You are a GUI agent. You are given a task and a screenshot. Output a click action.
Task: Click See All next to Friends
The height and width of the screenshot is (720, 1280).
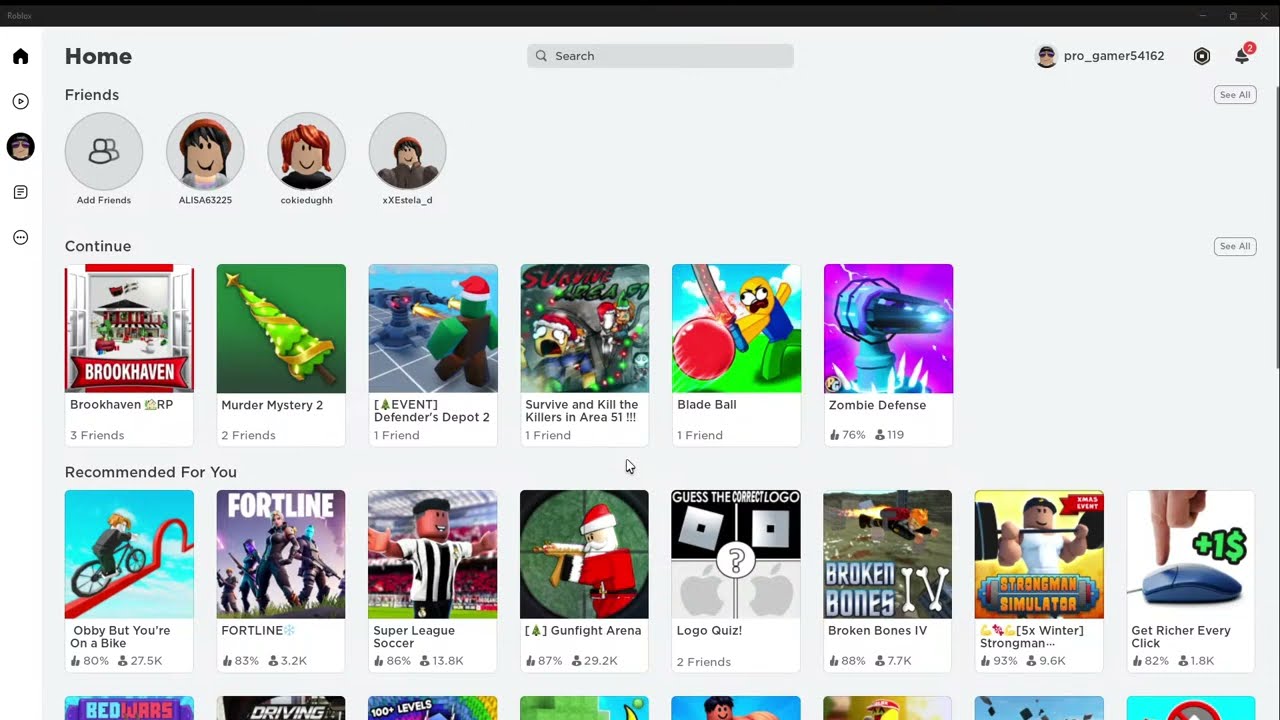1234,95
